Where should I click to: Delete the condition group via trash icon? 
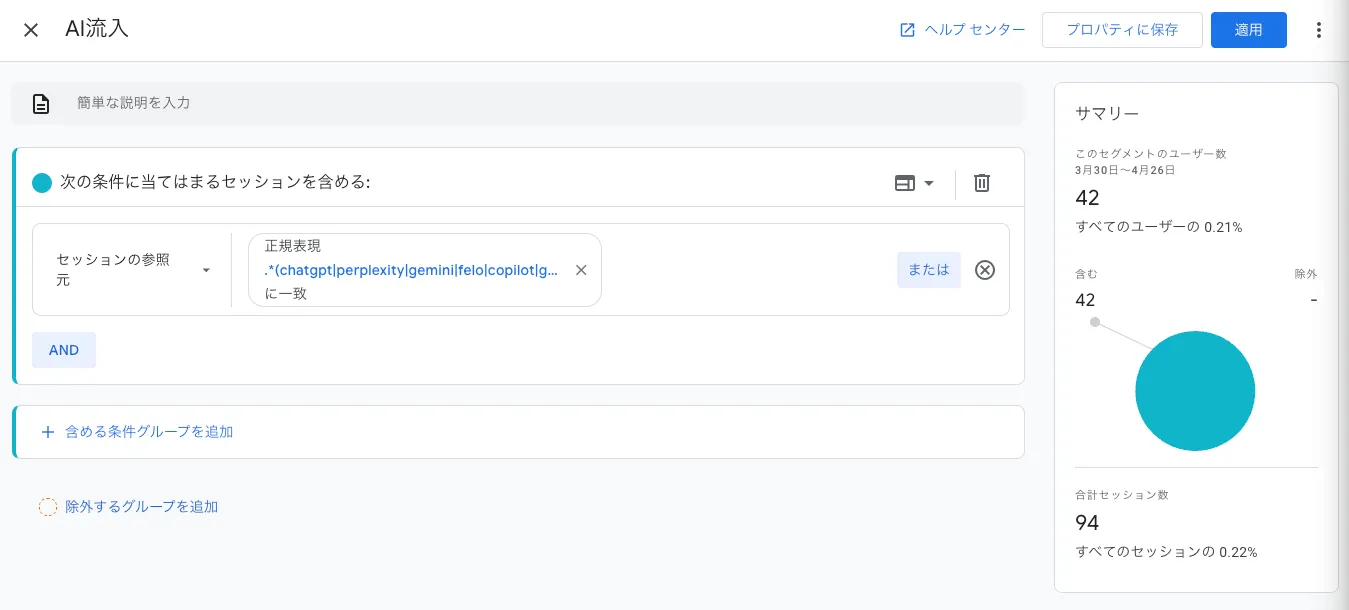pos(982,183)
